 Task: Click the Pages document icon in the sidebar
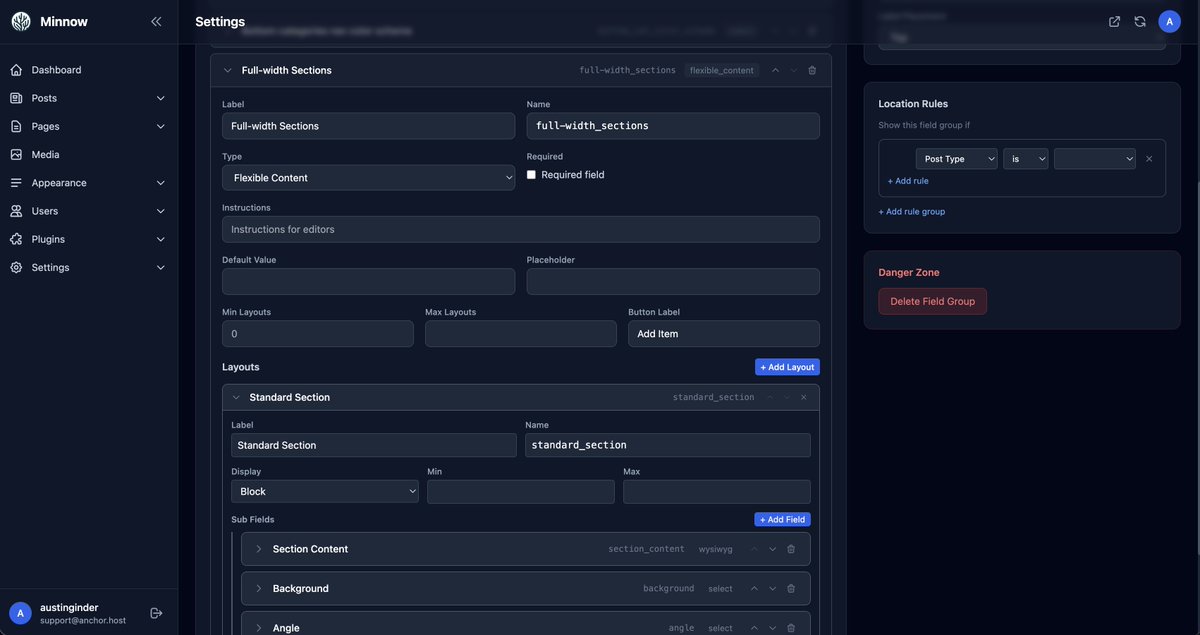pyautogui.click(x=16, y=126)
